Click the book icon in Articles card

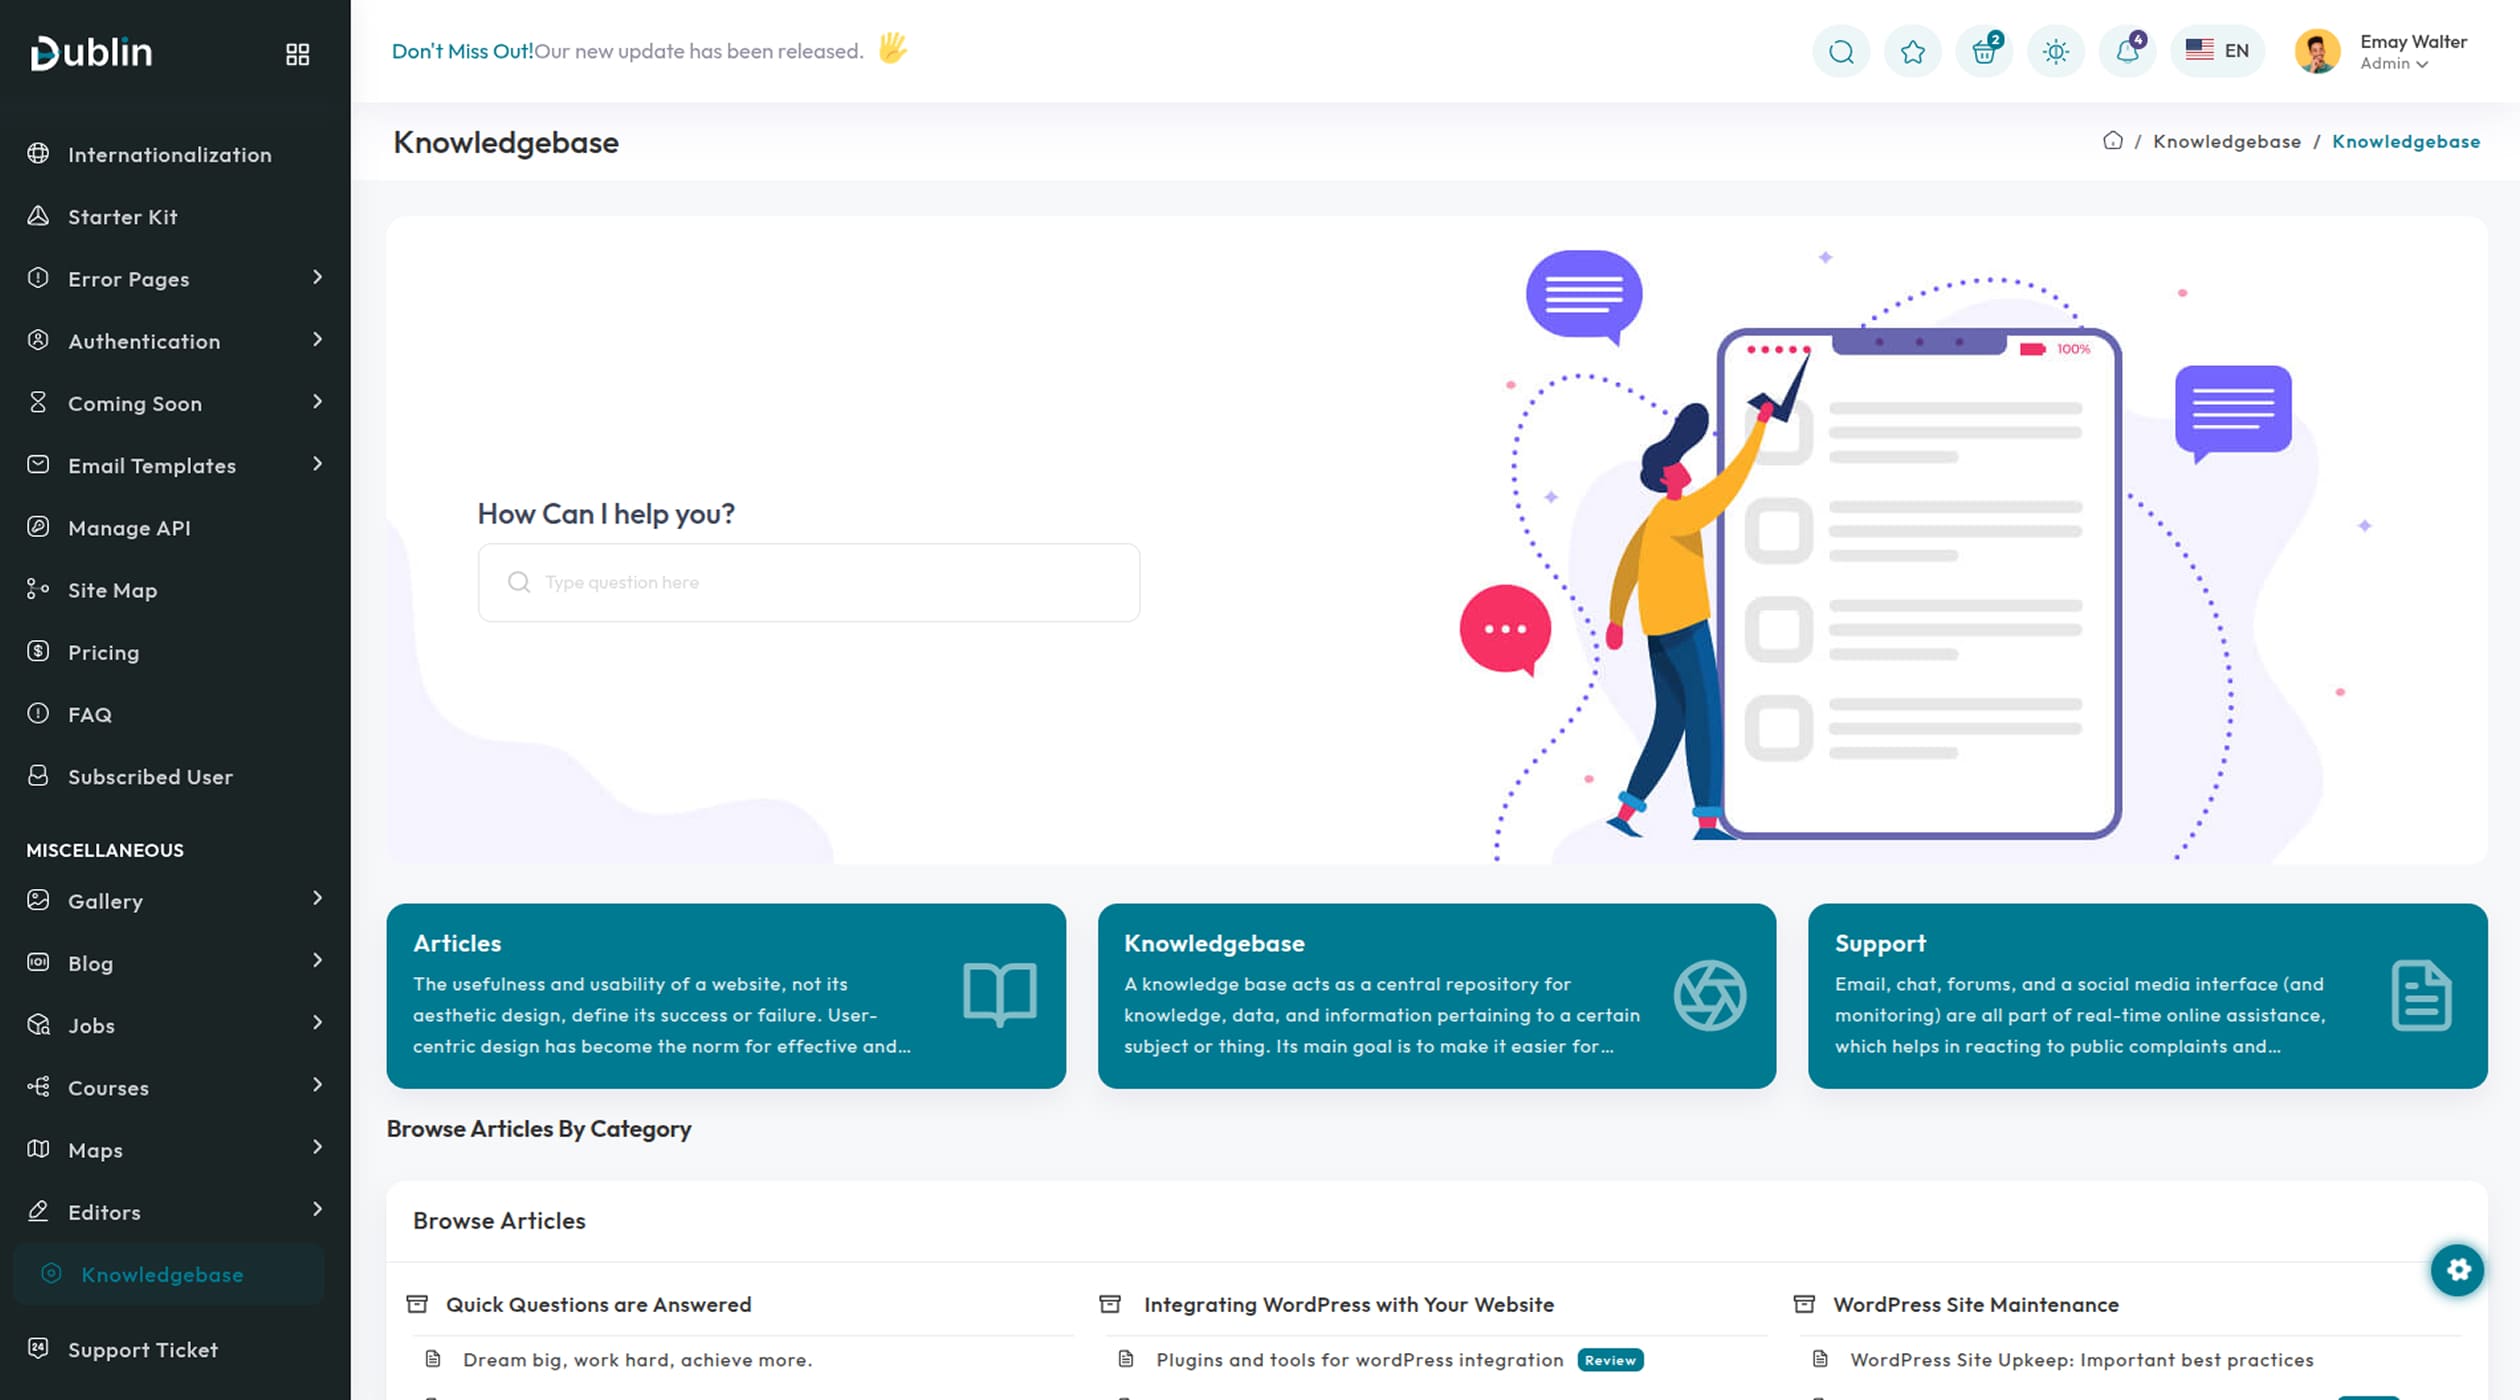coord(999,994)
